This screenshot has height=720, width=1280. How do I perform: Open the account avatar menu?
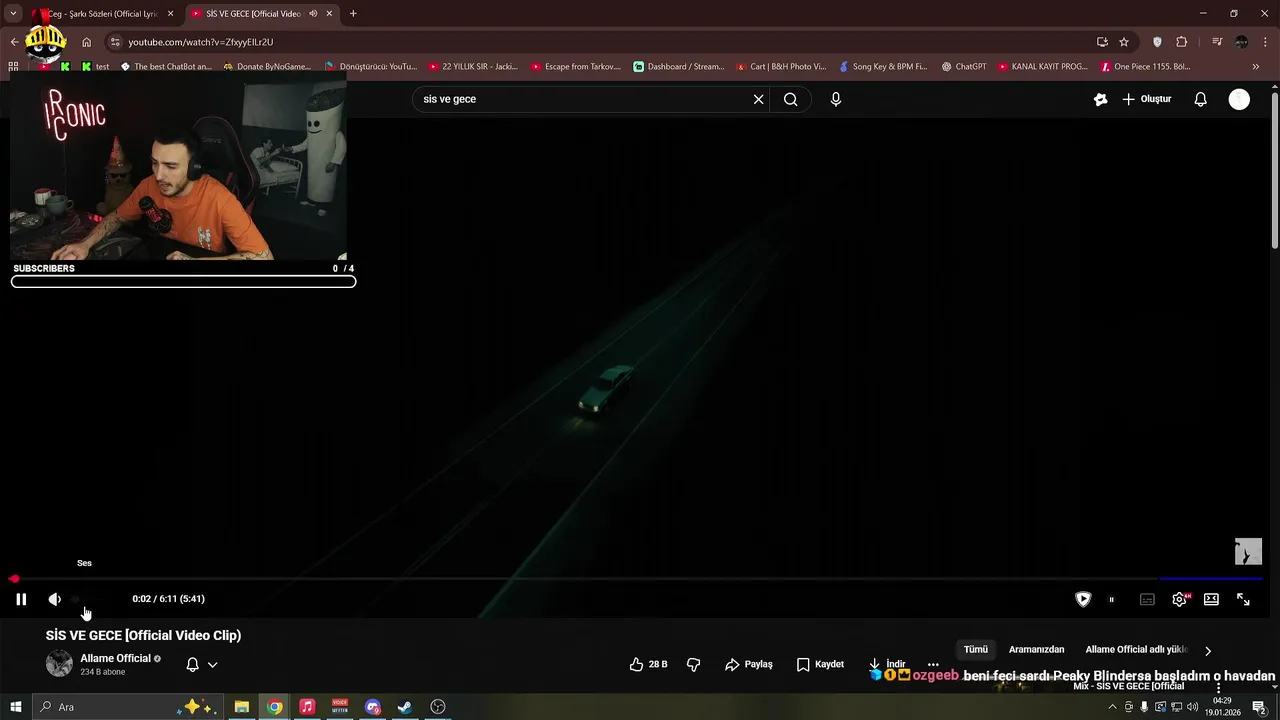point(1239,99)
